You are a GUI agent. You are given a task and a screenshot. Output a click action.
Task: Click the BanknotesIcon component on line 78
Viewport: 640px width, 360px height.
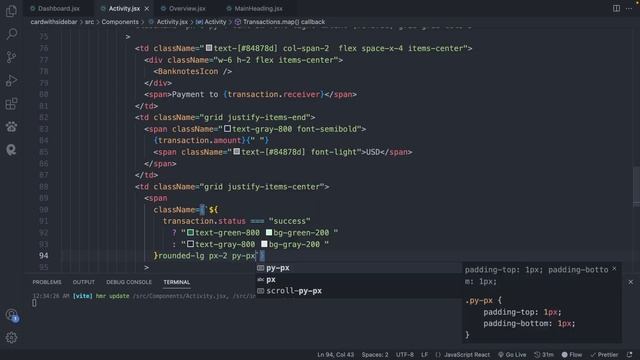(188, 71)
